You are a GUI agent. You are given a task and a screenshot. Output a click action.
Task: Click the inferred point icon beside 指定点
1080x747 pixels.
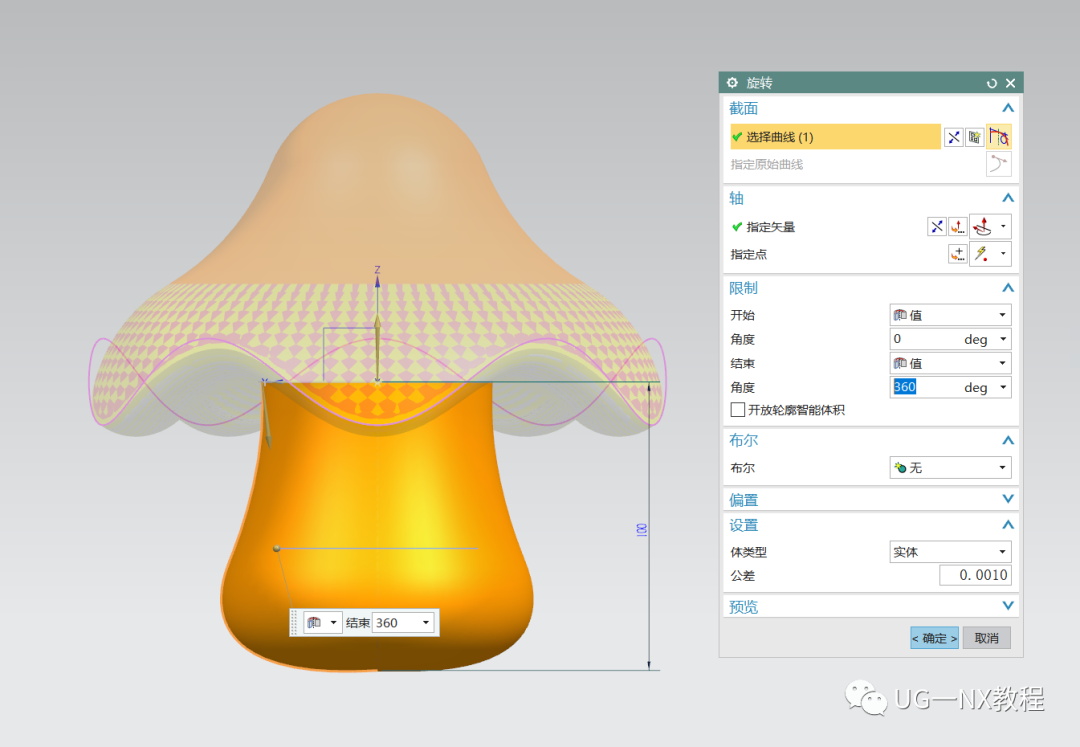point(982,254)
